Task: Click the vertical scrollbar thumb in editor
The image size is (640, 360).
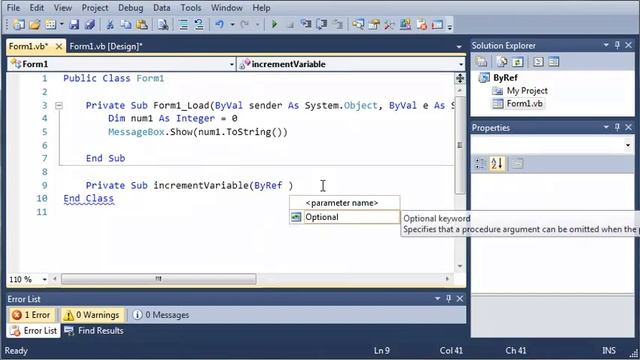Action: tap(460, 144)
